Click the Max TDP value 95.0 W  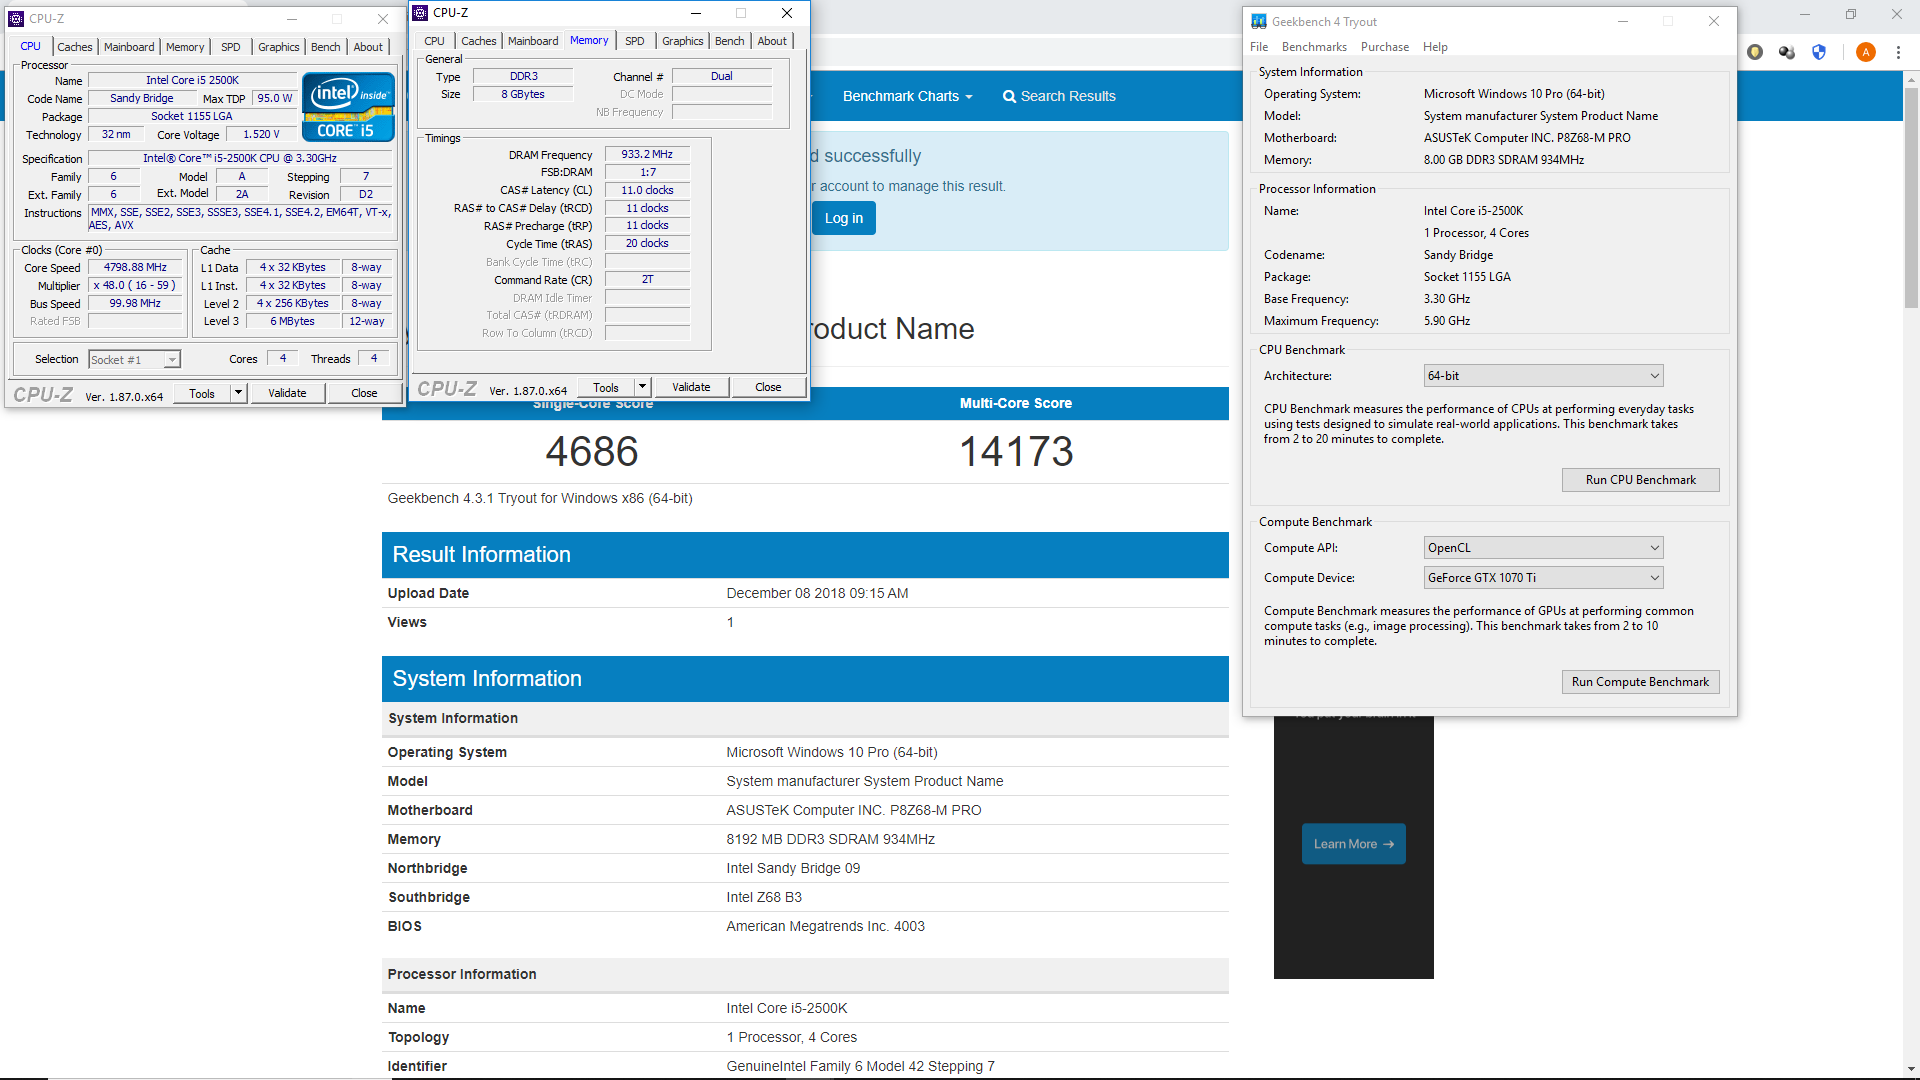(275, 99)
